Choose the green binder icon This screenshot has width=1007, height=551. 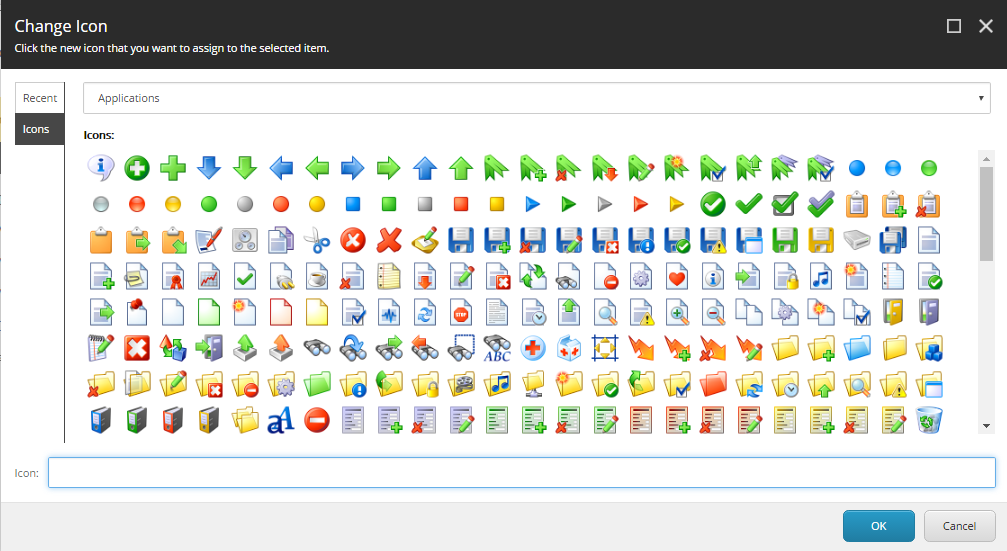click(x=137, y=421)
